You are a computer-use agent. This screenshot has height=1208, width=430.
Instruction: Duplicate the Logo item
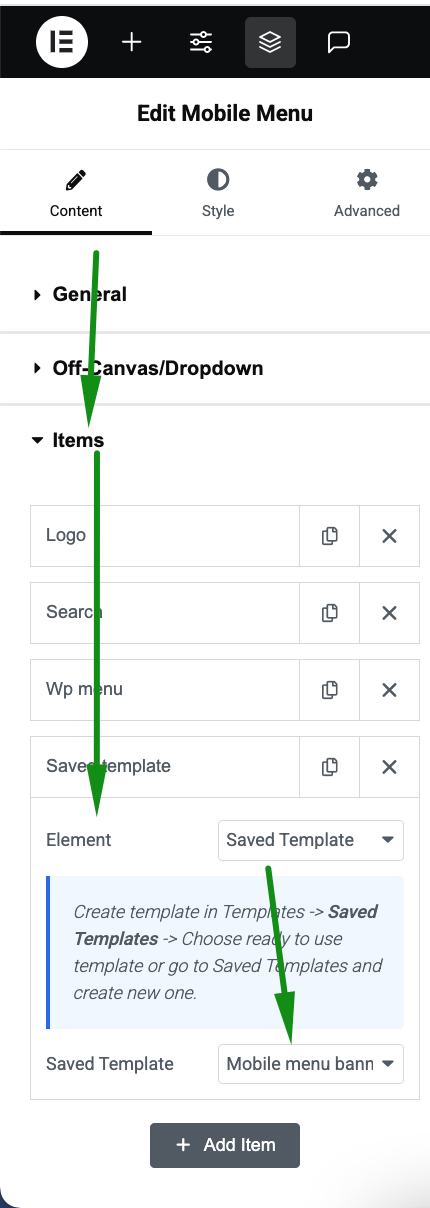coord(329,536)
